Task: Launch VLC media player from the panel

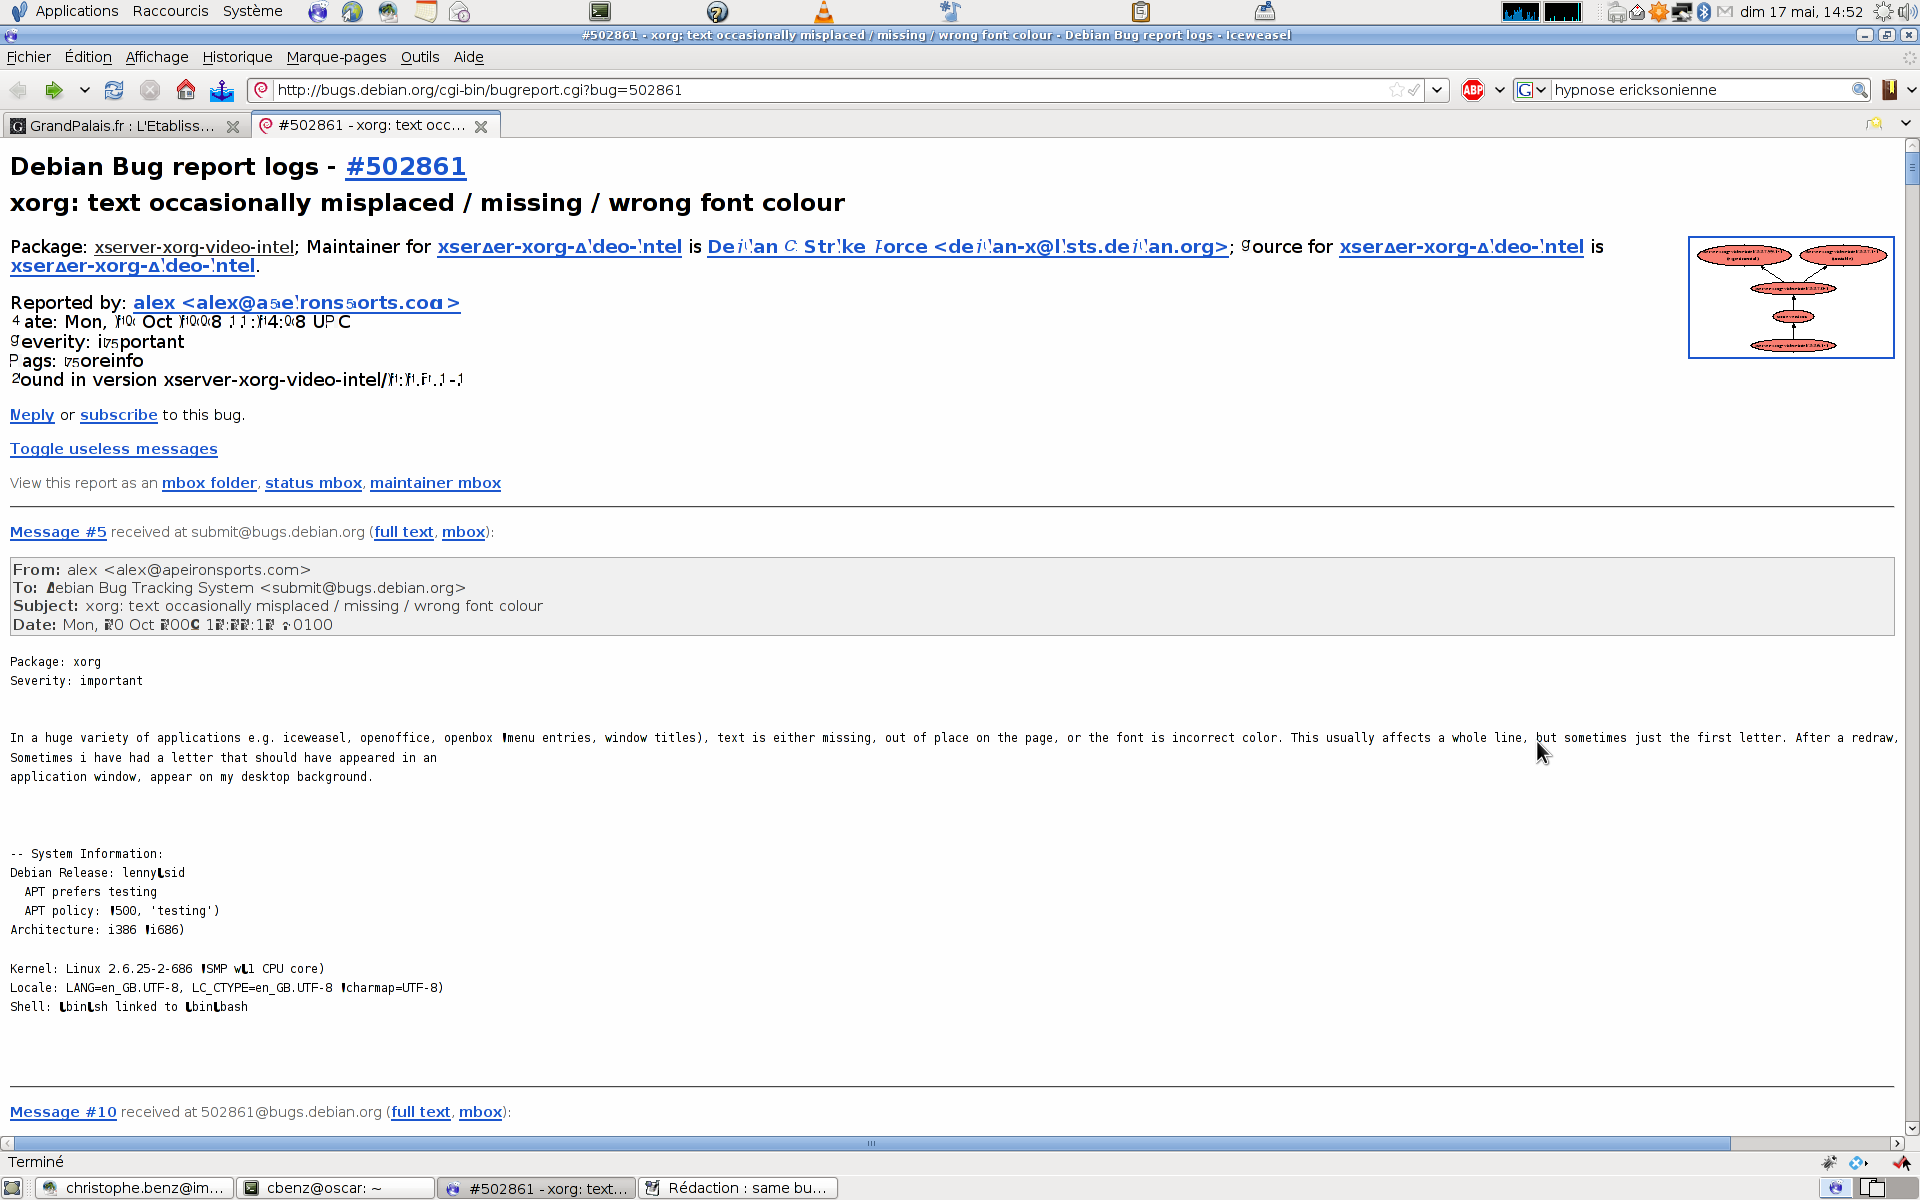Action: pyautogui.click(x=823, y=12)
